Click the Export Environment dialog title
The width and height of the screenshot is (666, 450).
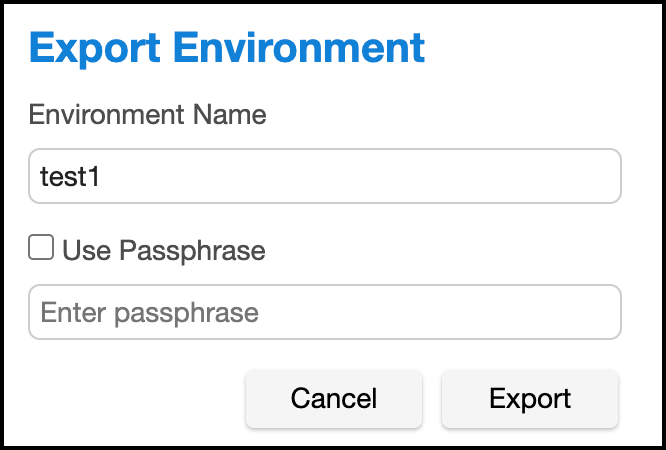click(x=227, y=48)
